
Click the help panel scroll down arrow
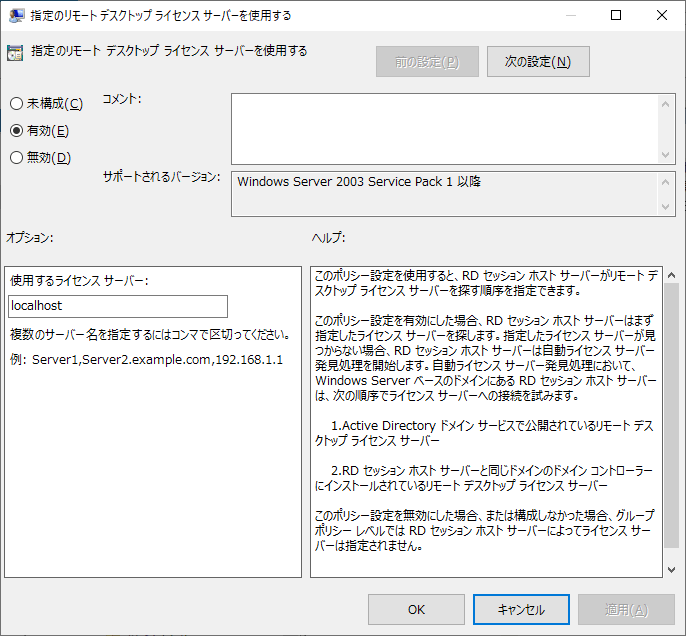(672, 570)
